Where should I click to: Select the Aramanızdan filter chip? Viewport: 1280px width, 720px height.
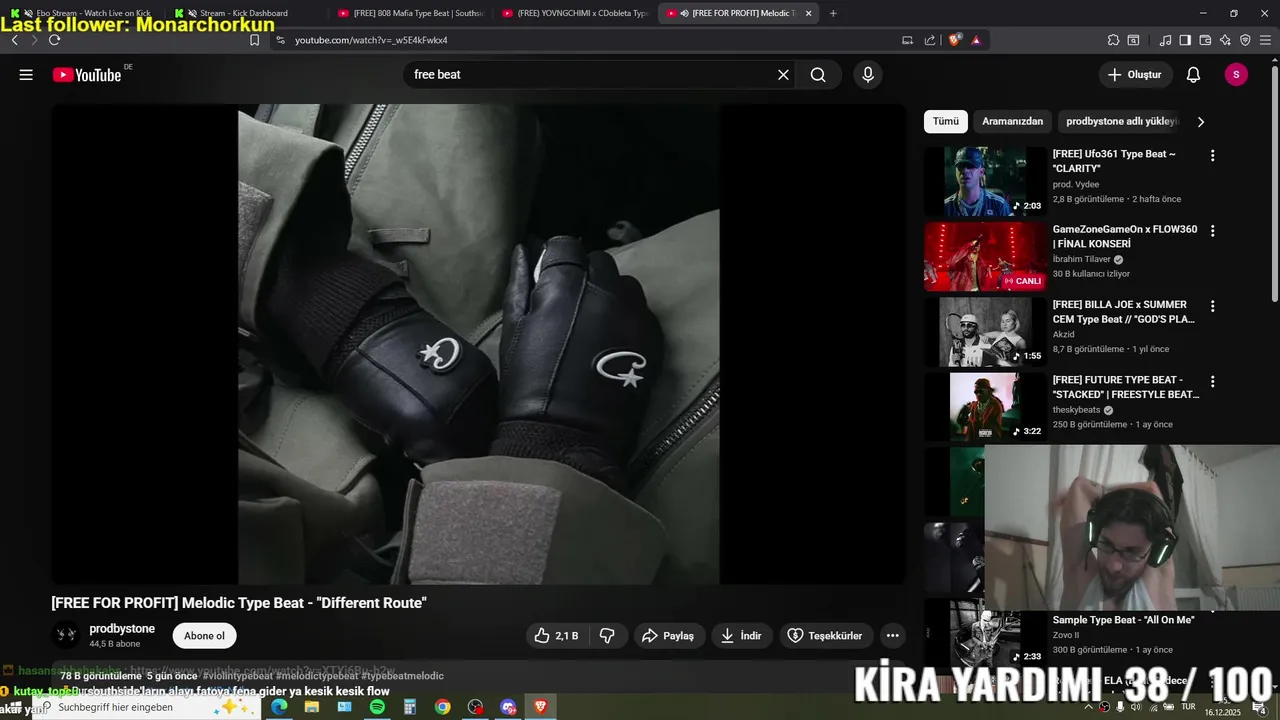click(x=1012, y=121)
